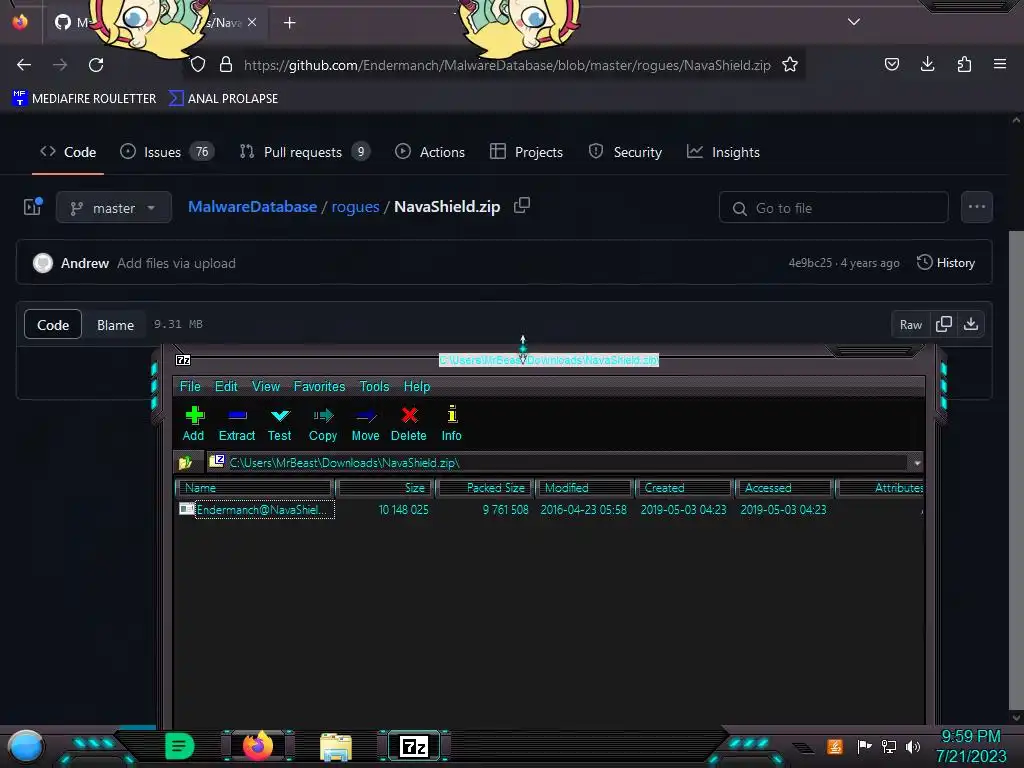Select the Blame view button
The height and width of the screenshot is (768, 1024).
coord(115,325)
